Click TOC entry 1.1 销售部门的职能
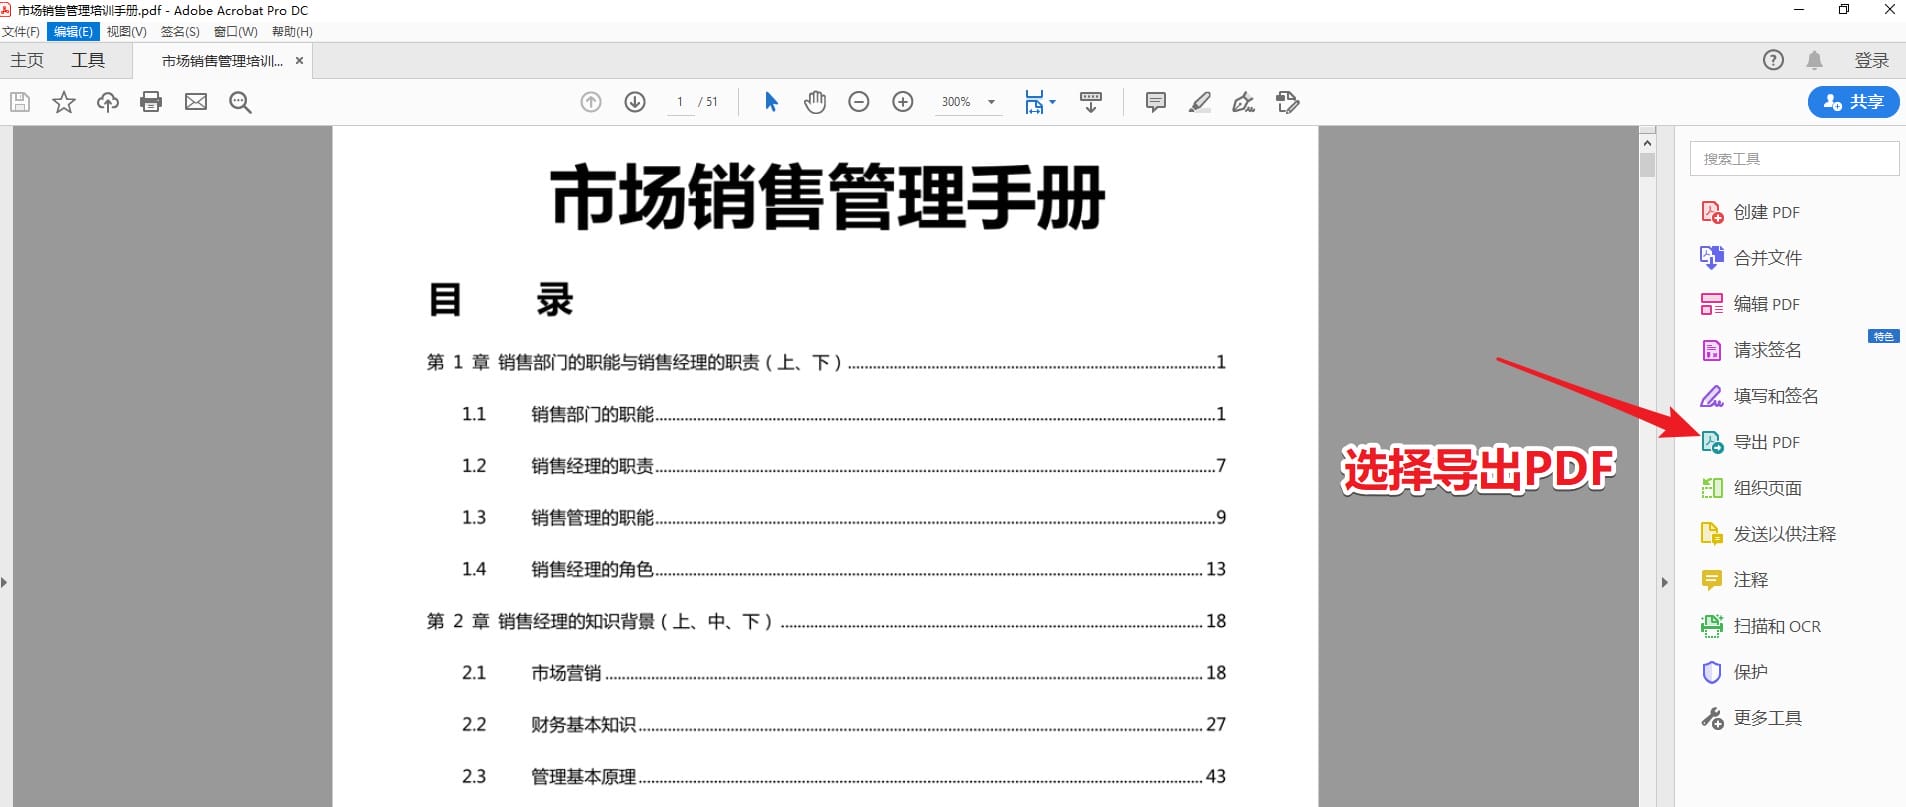 (x=843, y=414)
